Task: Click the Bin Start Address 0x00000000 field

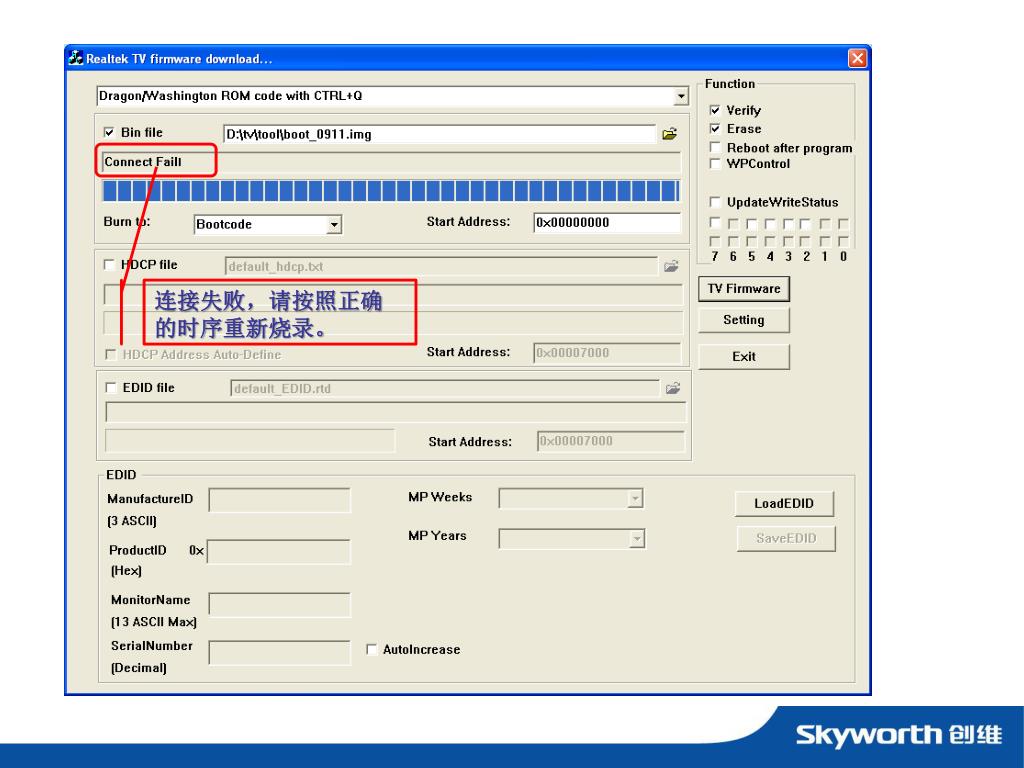Action: (607, 223)
